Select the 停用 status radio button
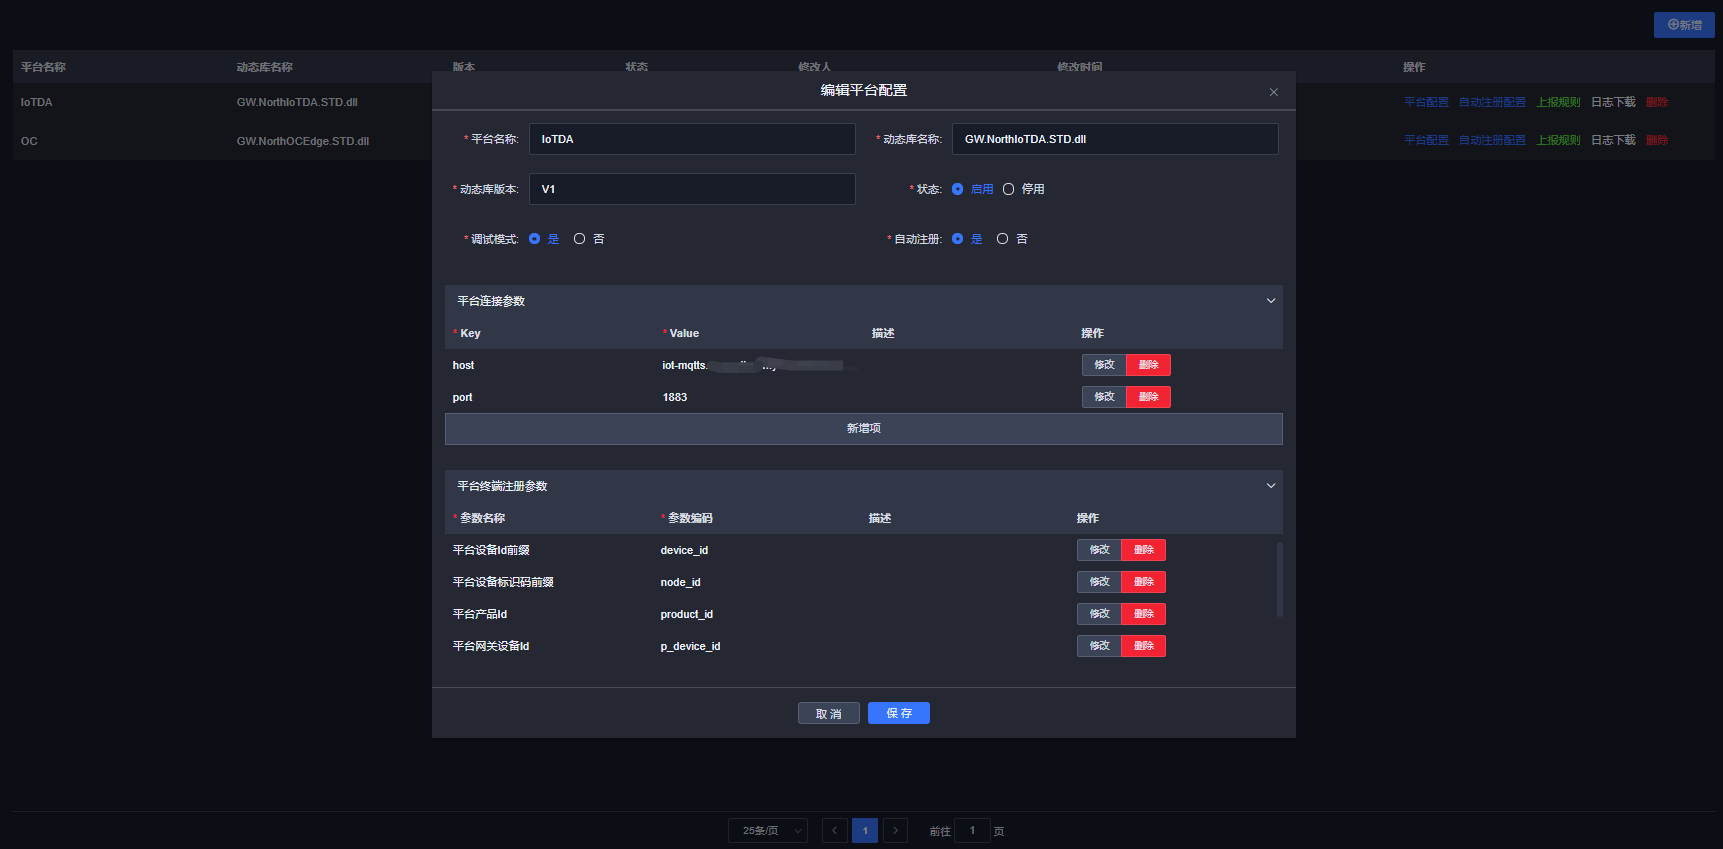Image resolution: width=1723 pixels, height=849 pixels. 1008,189
